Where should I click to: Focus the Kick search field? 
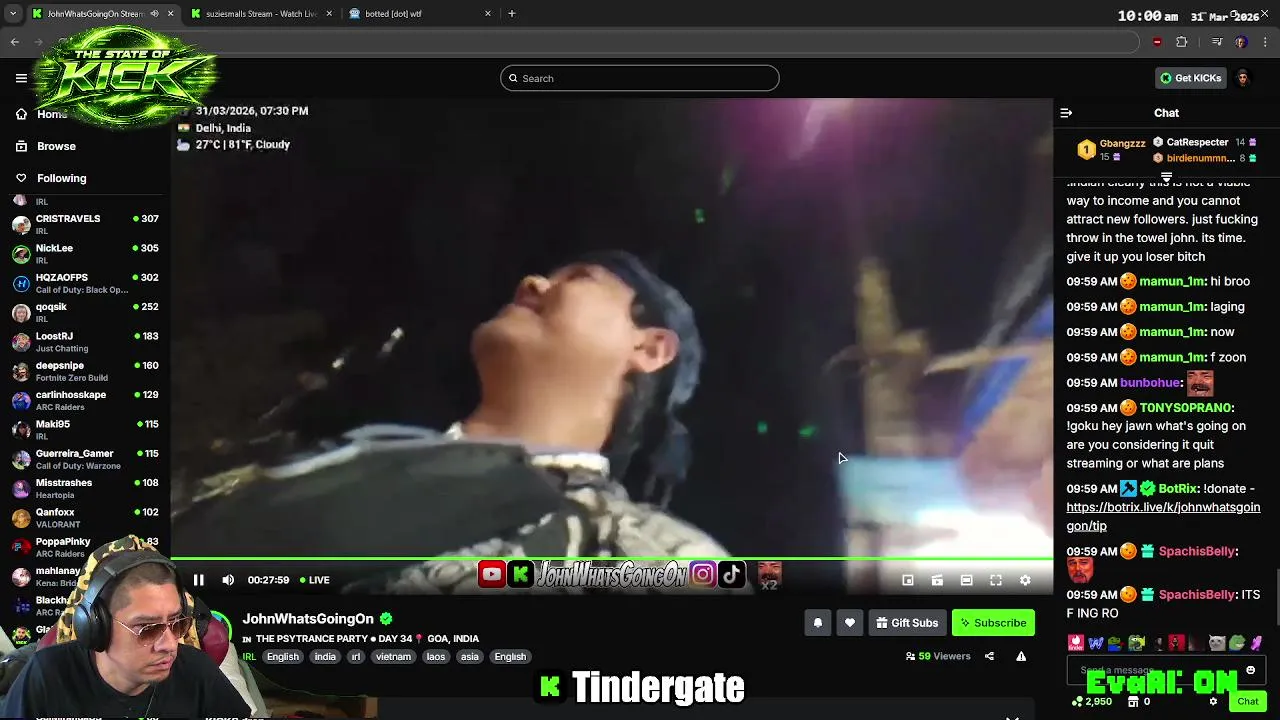pyautogui.click(x=640, y=78)
